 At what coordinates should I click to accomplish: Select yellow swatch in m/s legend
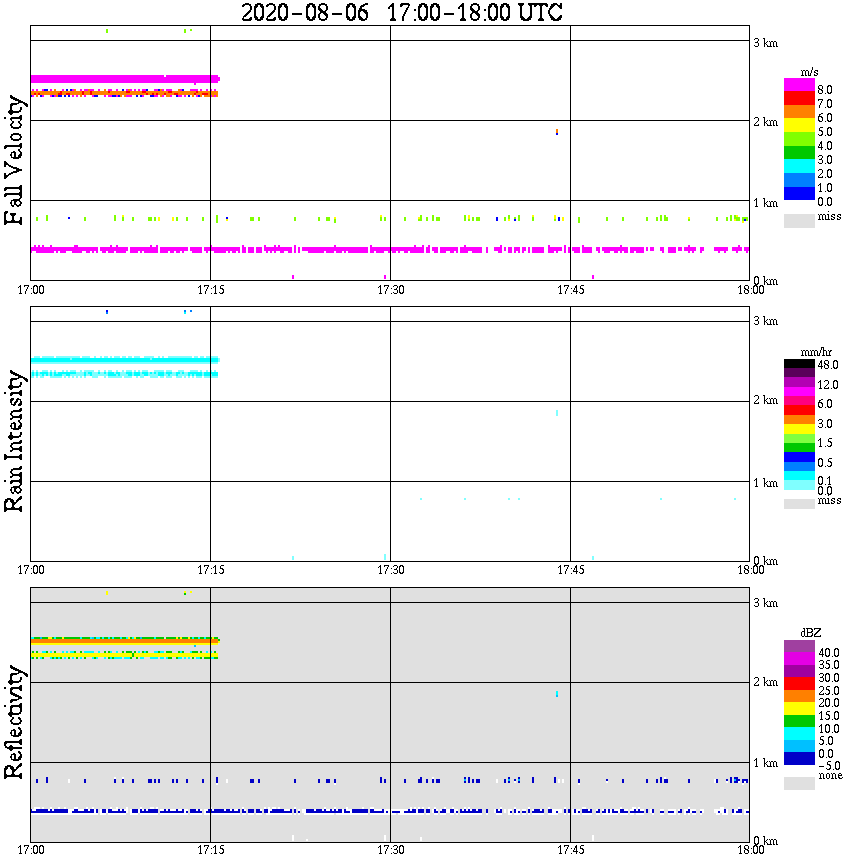coord(799,125)
